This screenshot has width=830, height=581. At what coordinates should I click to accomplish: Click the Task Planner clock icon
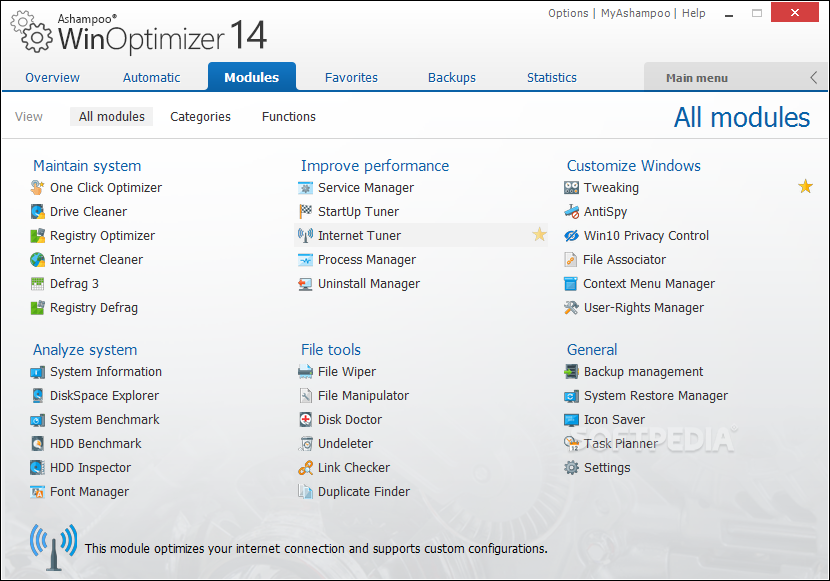click(571, 444)
